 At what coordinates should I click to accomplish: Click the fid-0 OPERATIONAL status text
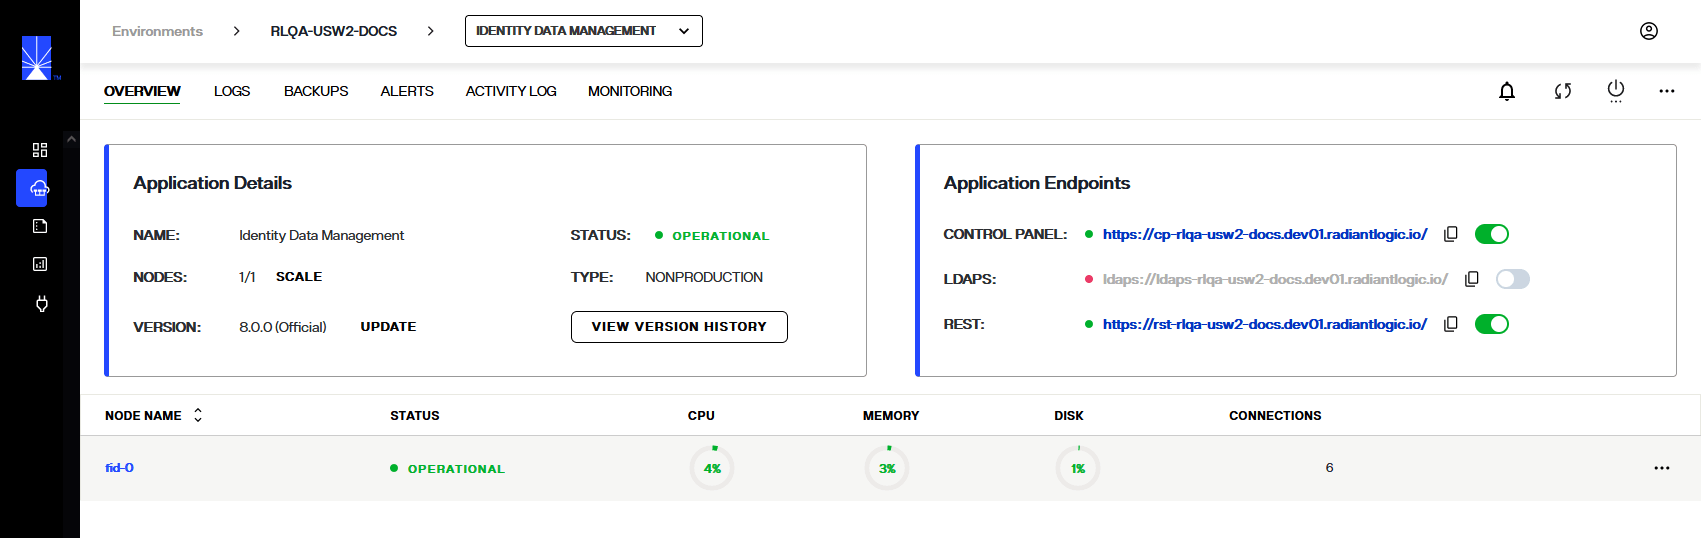click(456, 469)
